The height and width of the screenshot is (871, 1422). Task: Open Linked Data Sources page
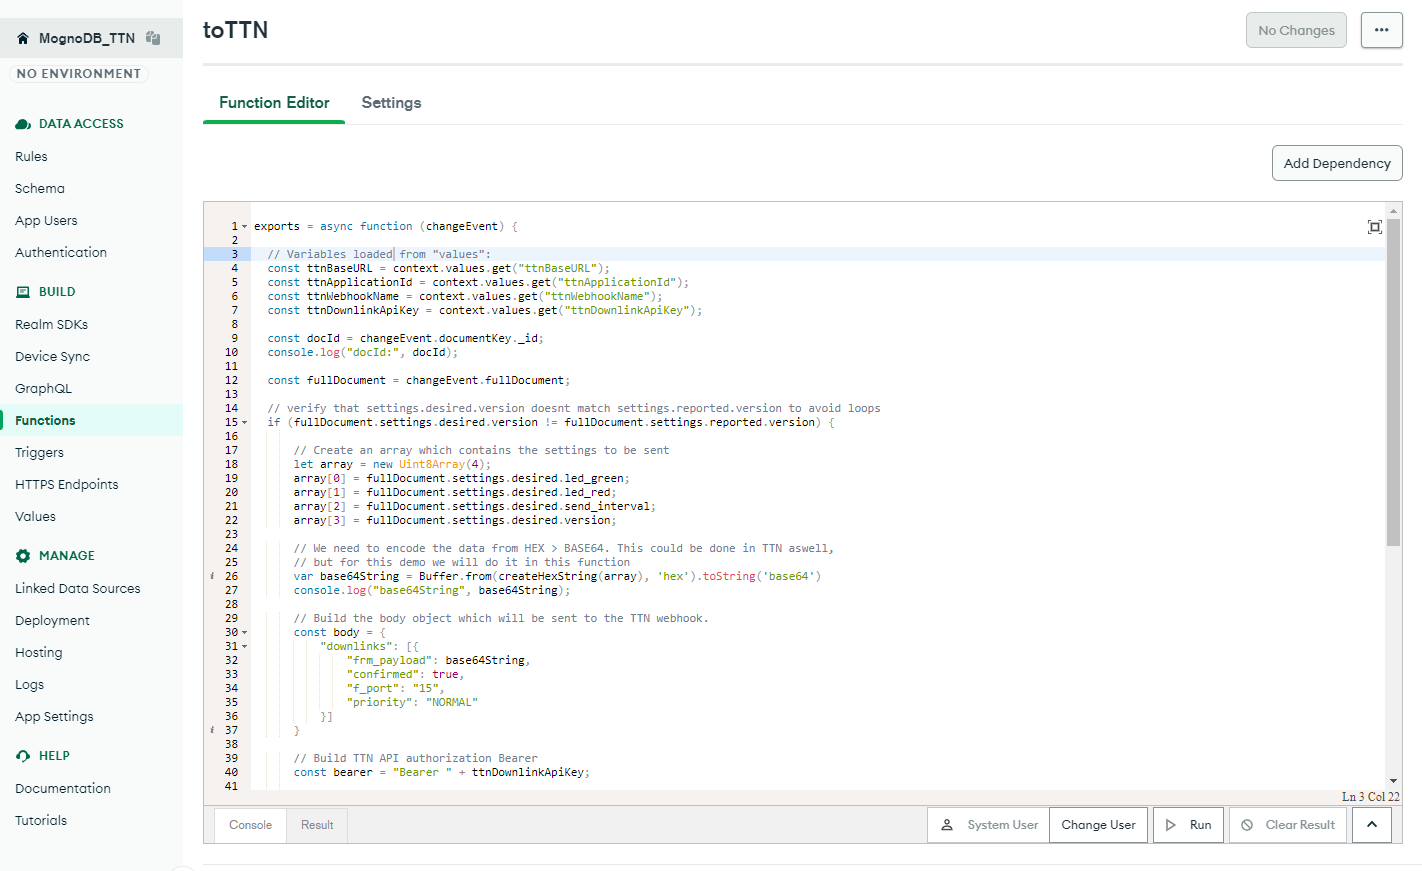78,589
